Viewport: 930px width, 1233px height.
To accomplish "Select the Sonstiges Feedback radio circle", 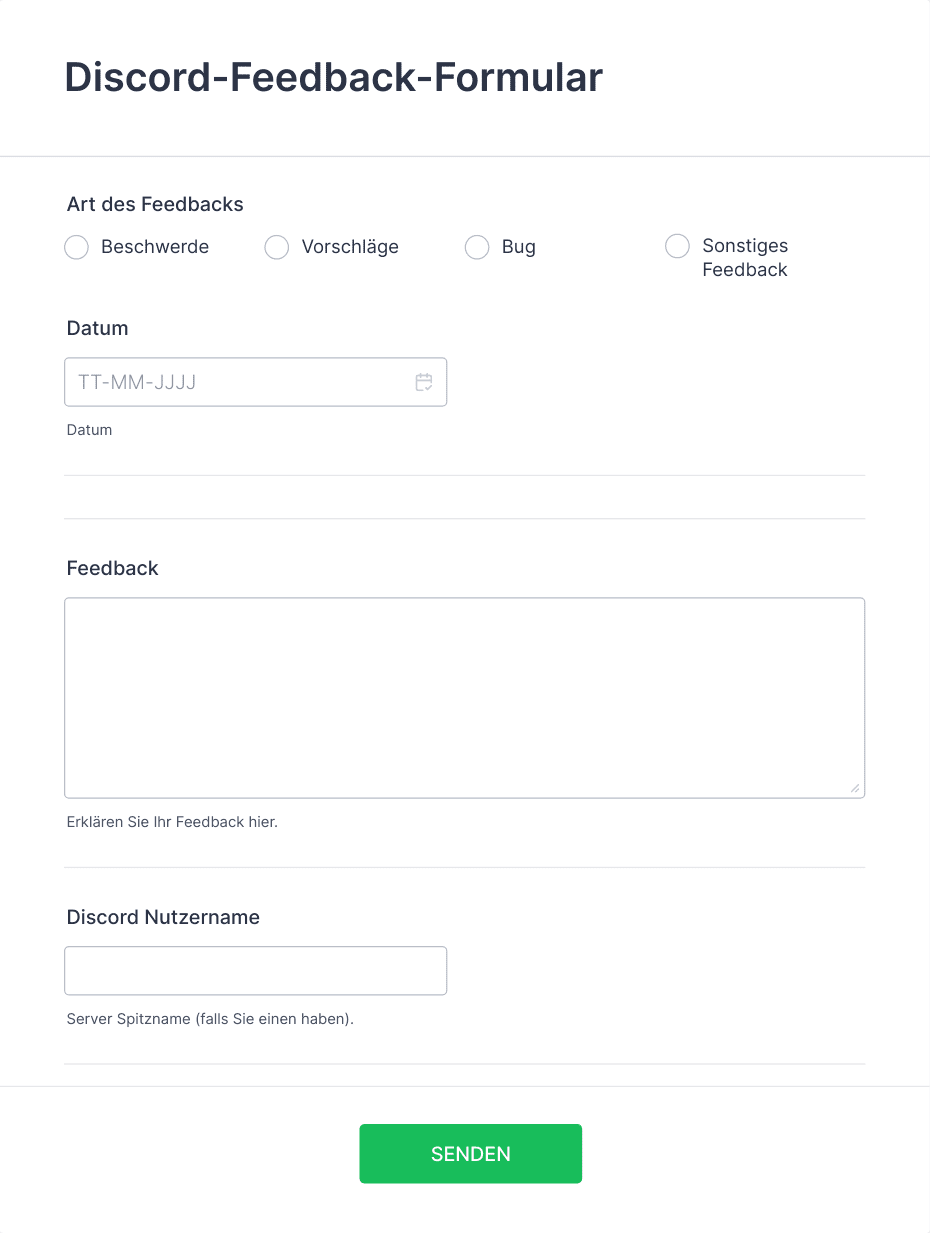I will point(677,246).
